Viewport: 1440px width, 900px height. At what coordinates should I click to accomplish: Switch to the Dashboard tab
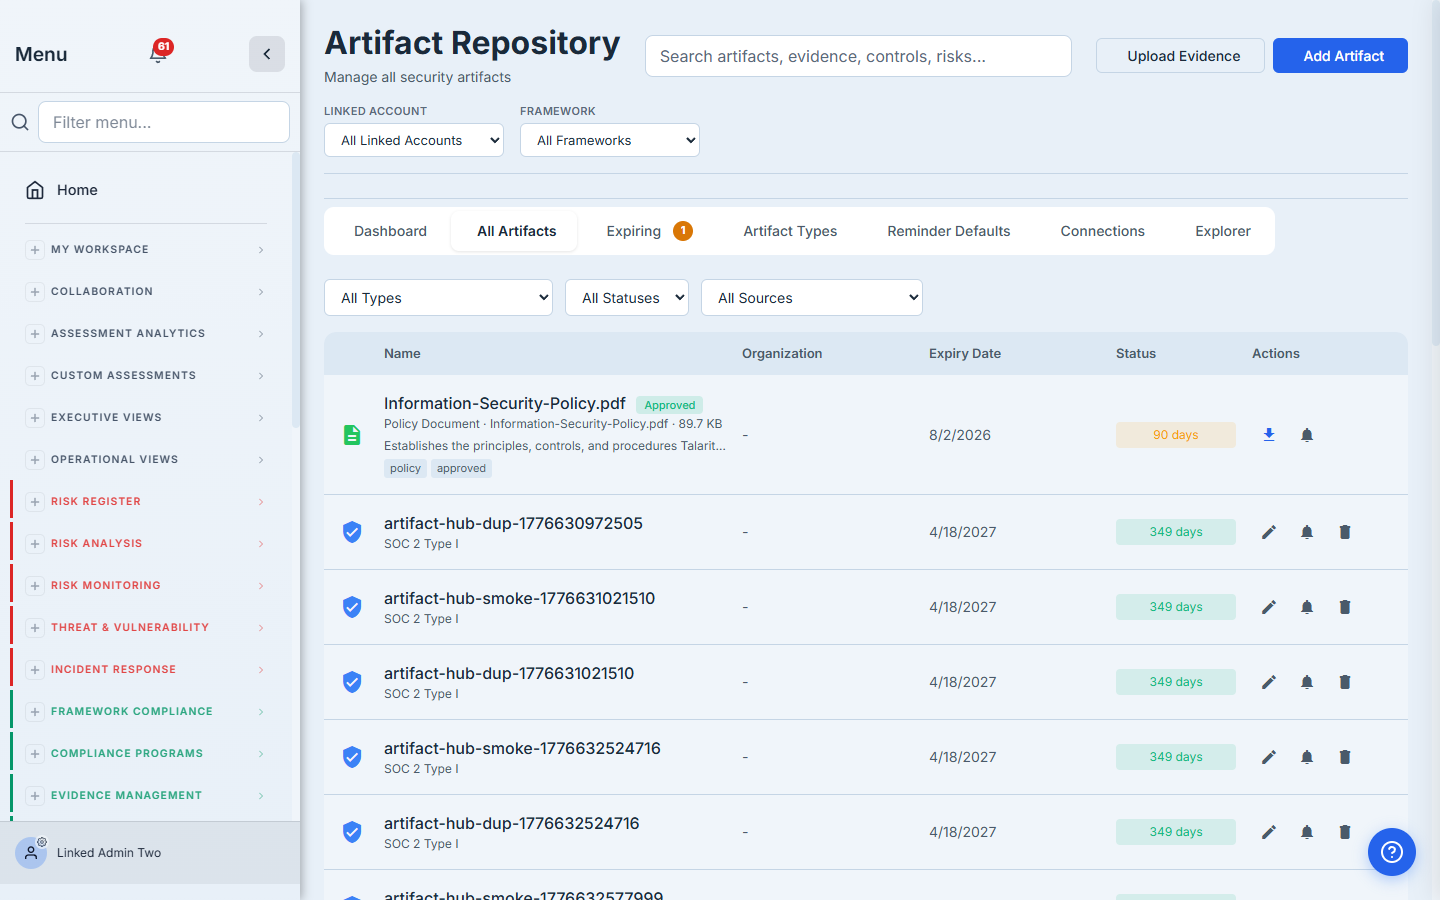tap(390, 231)
